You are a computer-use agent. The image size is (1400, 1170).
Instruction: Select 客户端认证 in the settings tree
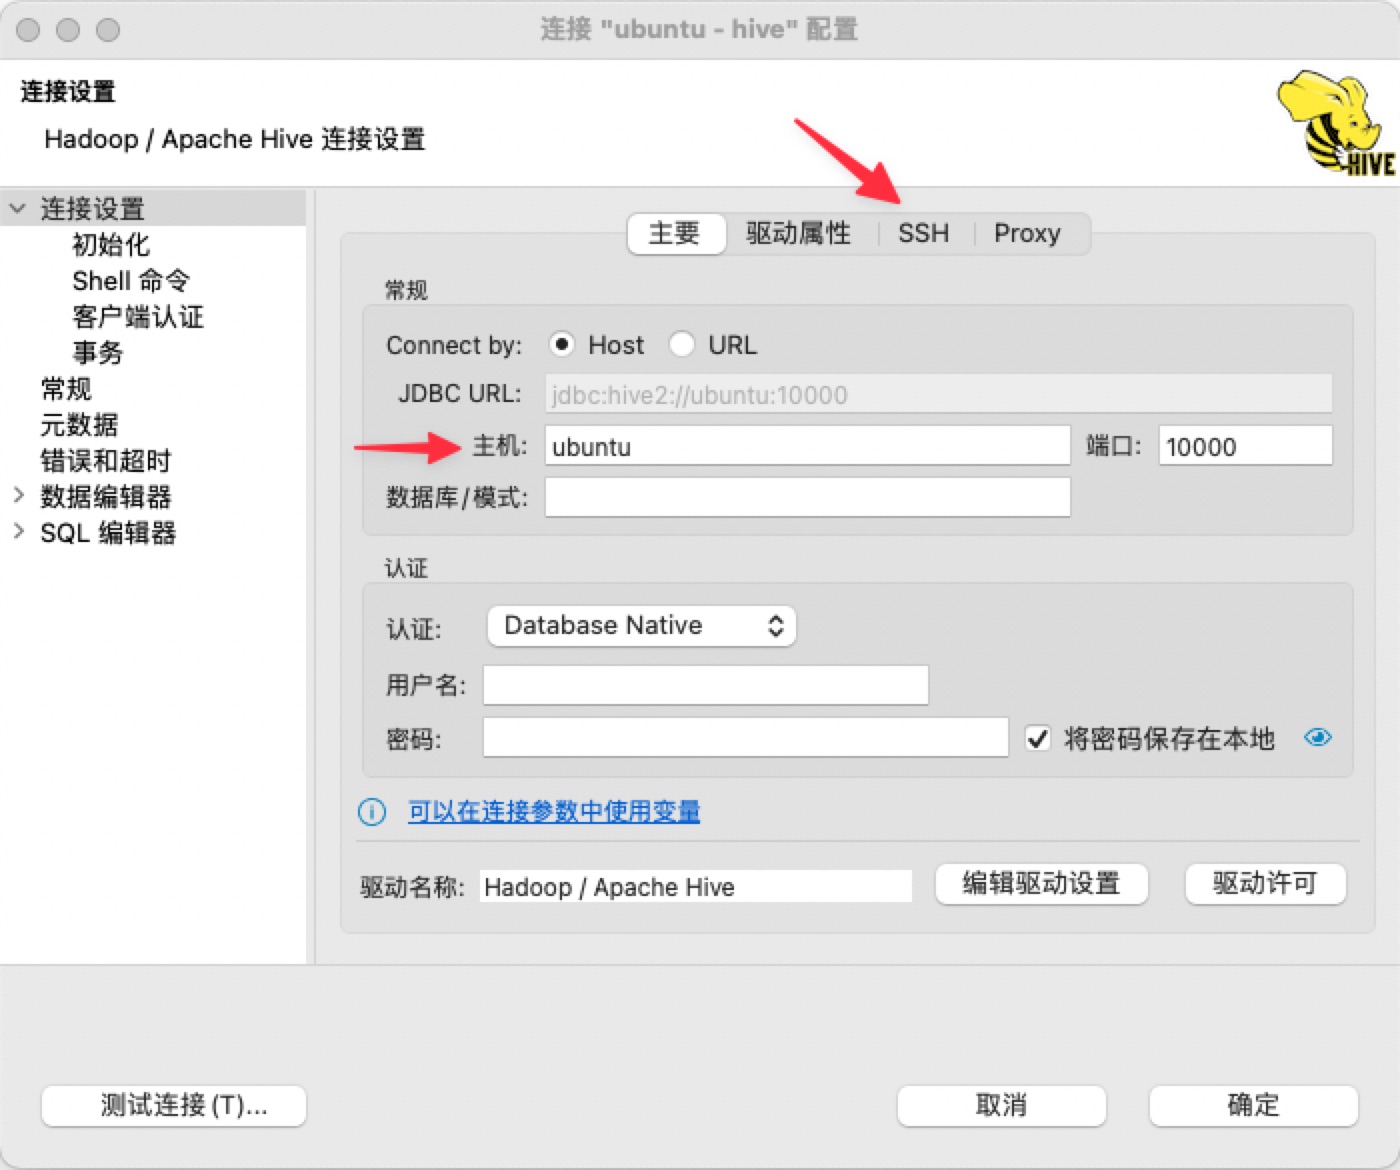pyautogui.click(x=138, y=317)
